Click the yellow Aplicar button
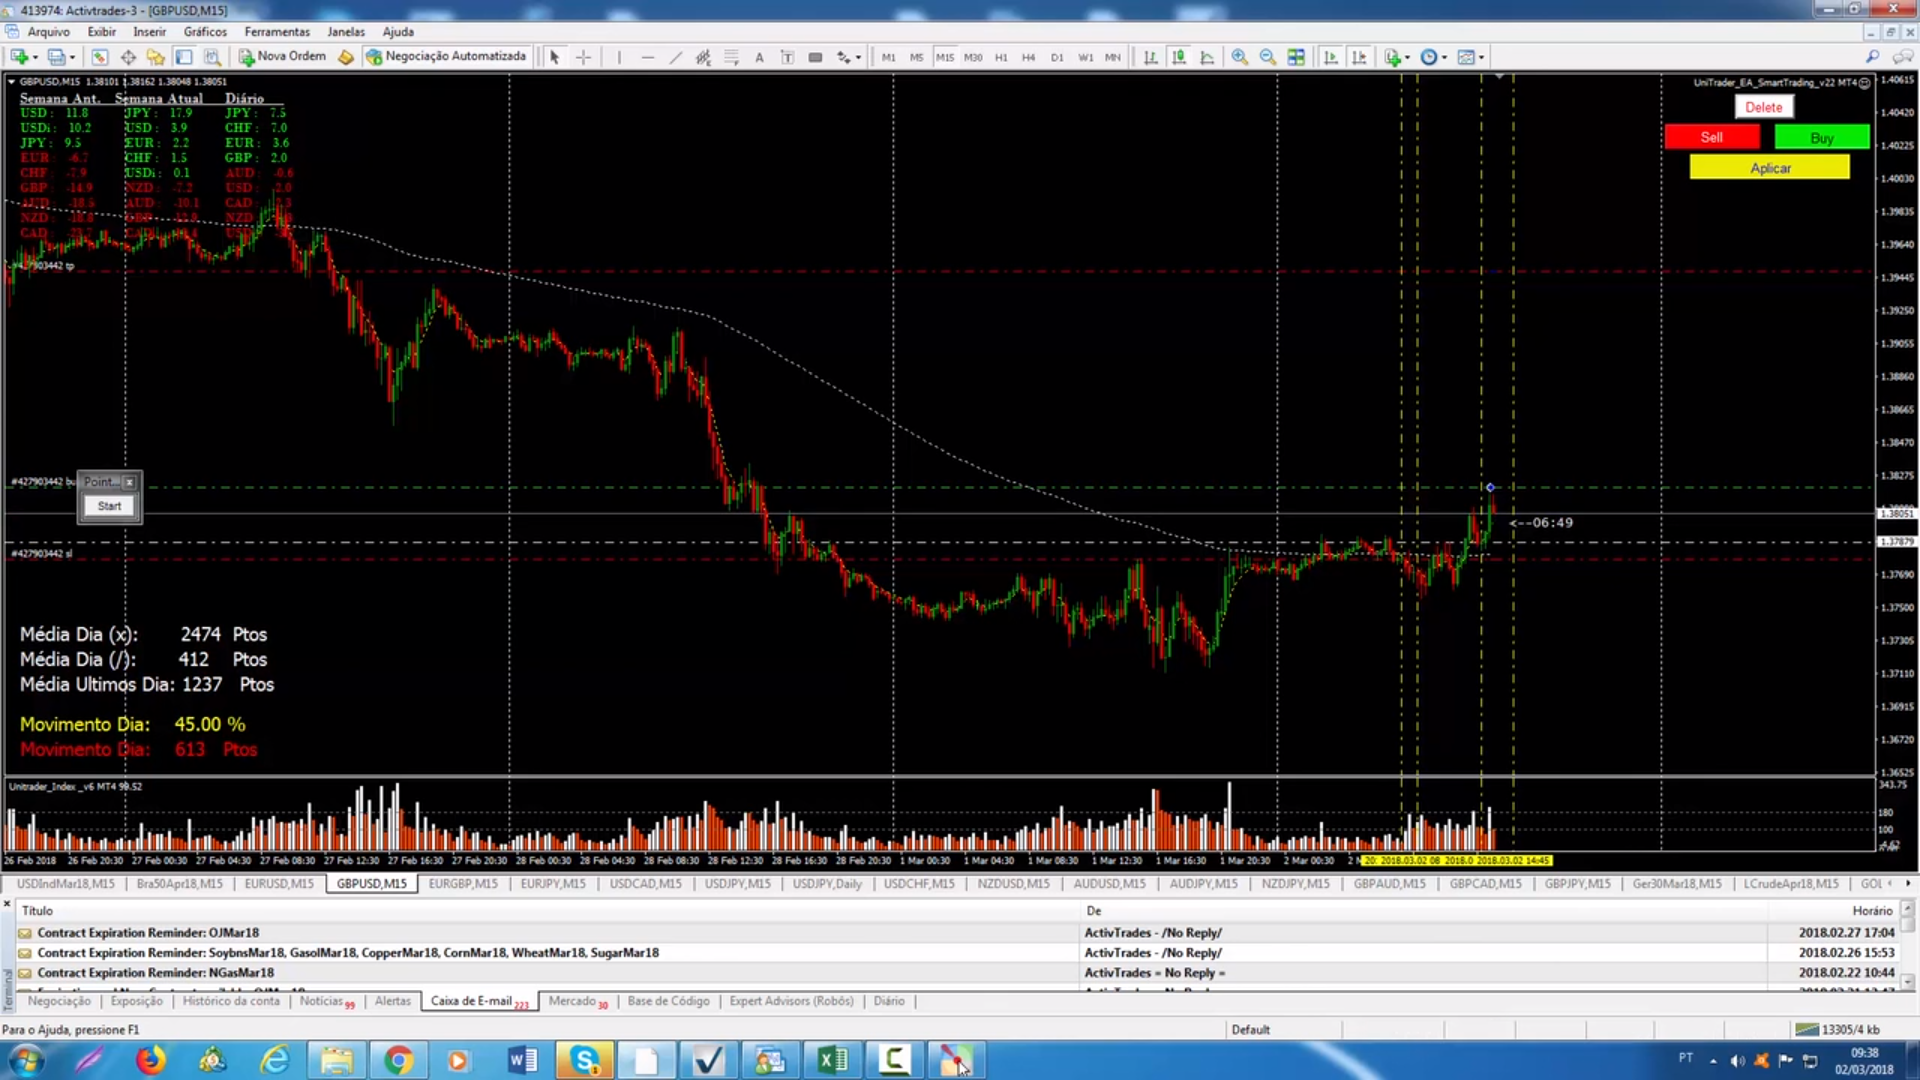The image size is (1920, 1080). (x=1770, y=168)
